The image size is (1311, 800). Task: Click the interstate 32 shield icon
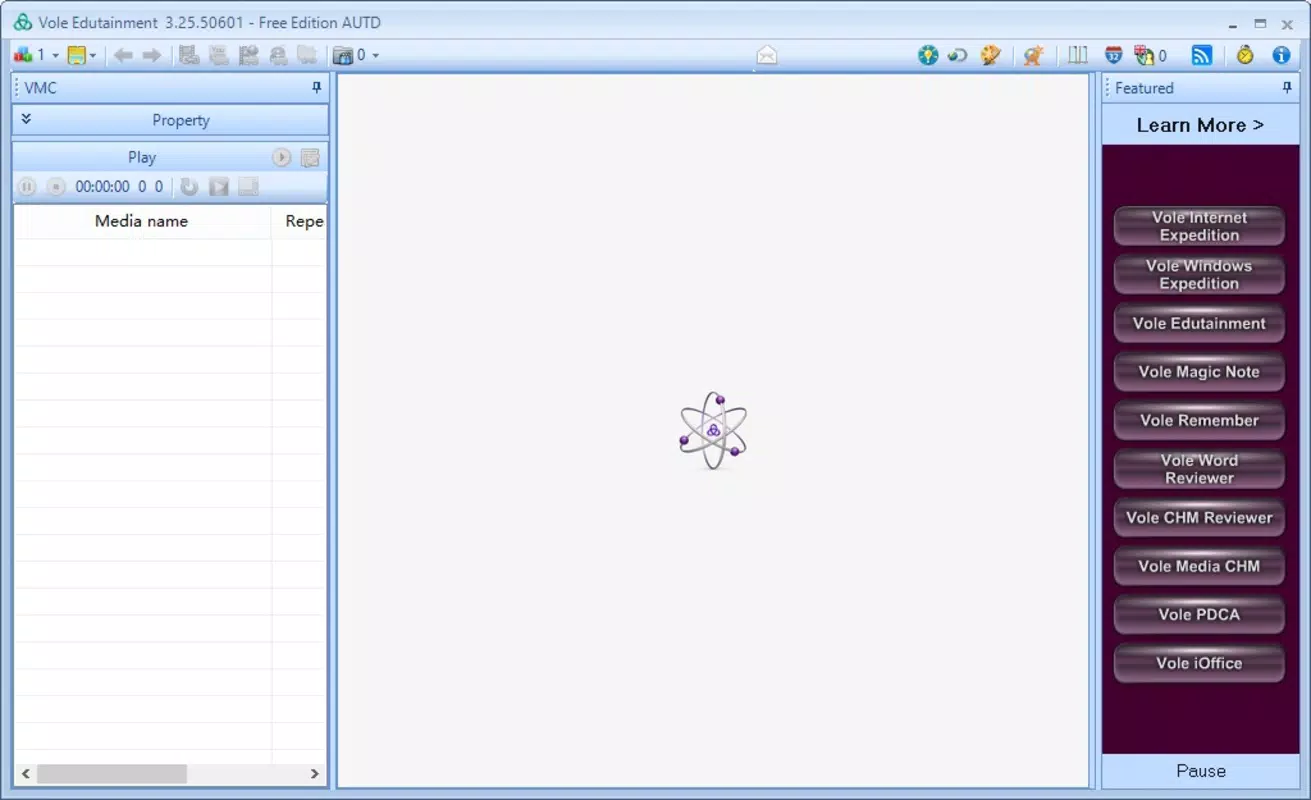1113,55
